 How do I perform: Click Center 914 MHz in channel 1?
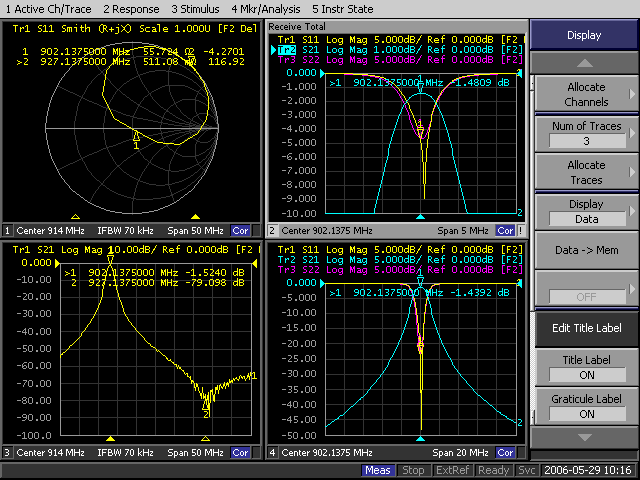click(50, 231)
